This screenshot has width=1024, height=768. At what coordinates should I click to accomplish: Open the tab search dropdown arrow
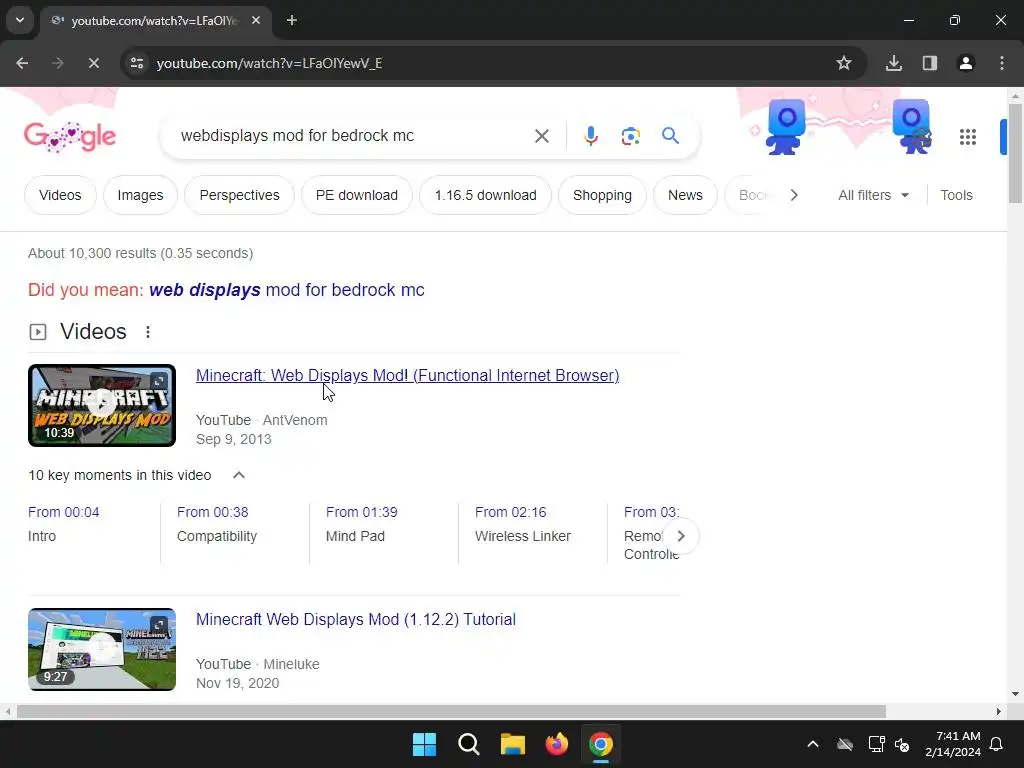pos(20,20)
